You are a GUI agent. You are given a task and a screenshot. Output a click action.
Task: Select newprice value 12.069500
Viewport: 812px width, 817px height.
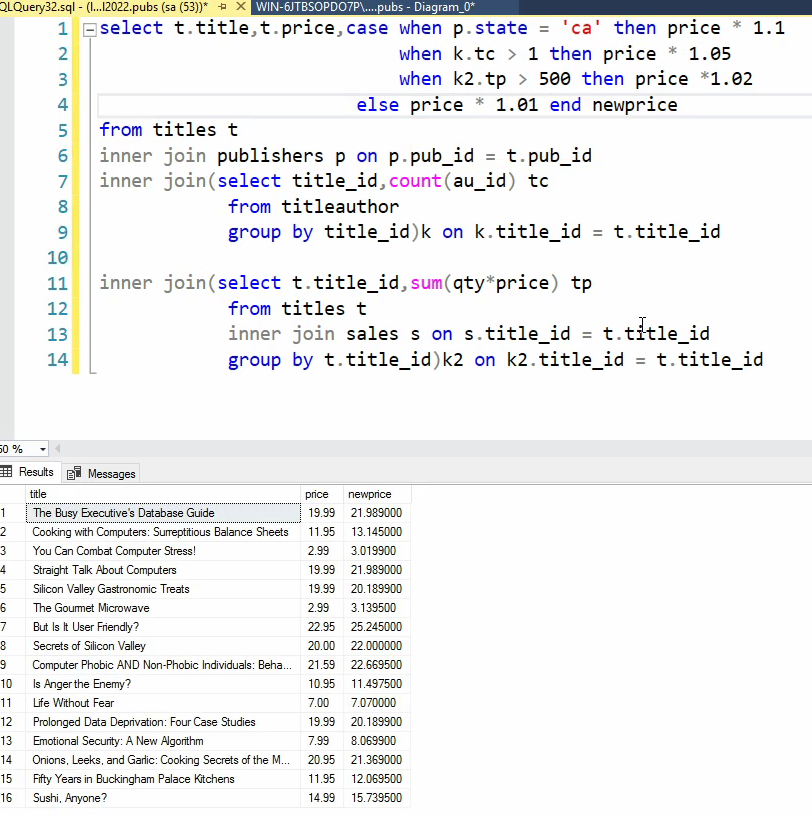(x=377, y=779)
